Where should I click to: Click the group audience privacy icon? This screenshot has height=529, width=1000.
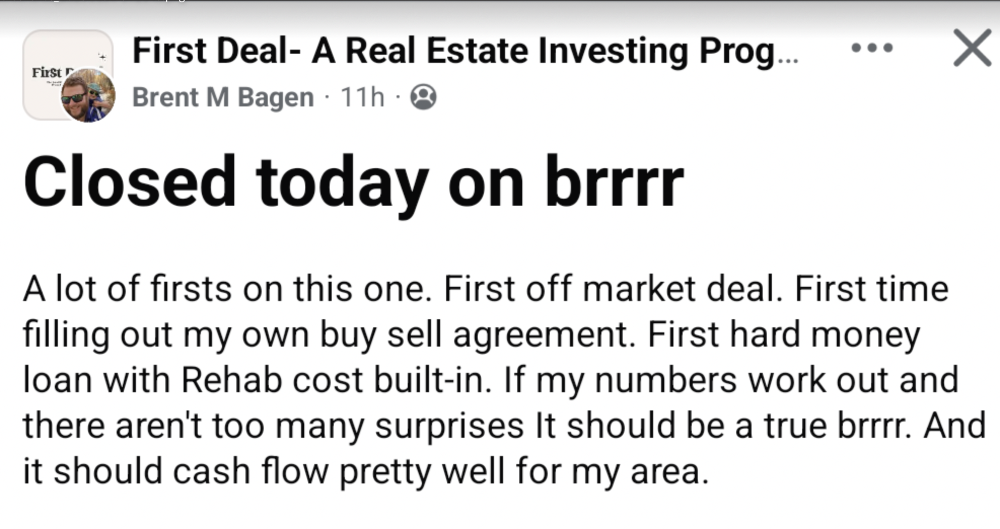pos(424,97)
